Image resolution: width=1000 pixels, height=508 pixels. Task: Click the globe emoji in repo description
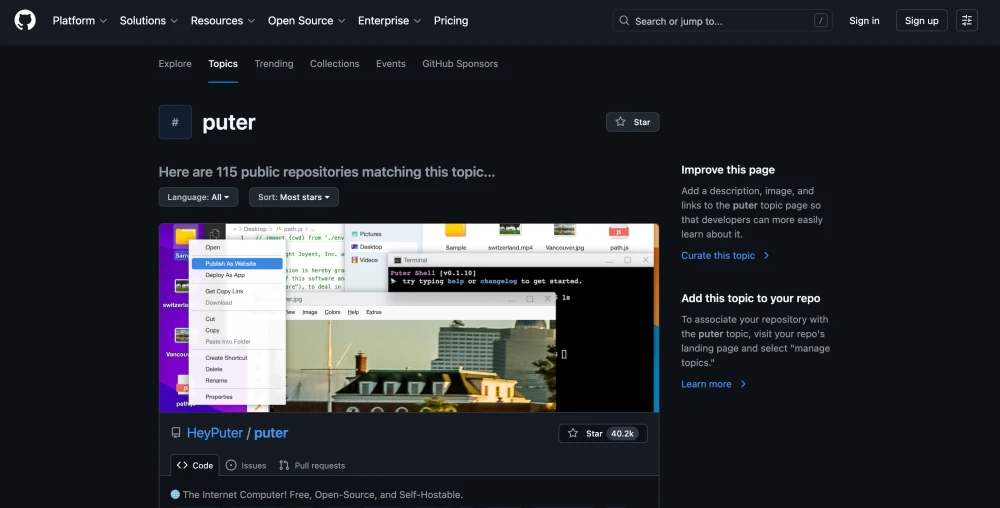pos(175,494)
